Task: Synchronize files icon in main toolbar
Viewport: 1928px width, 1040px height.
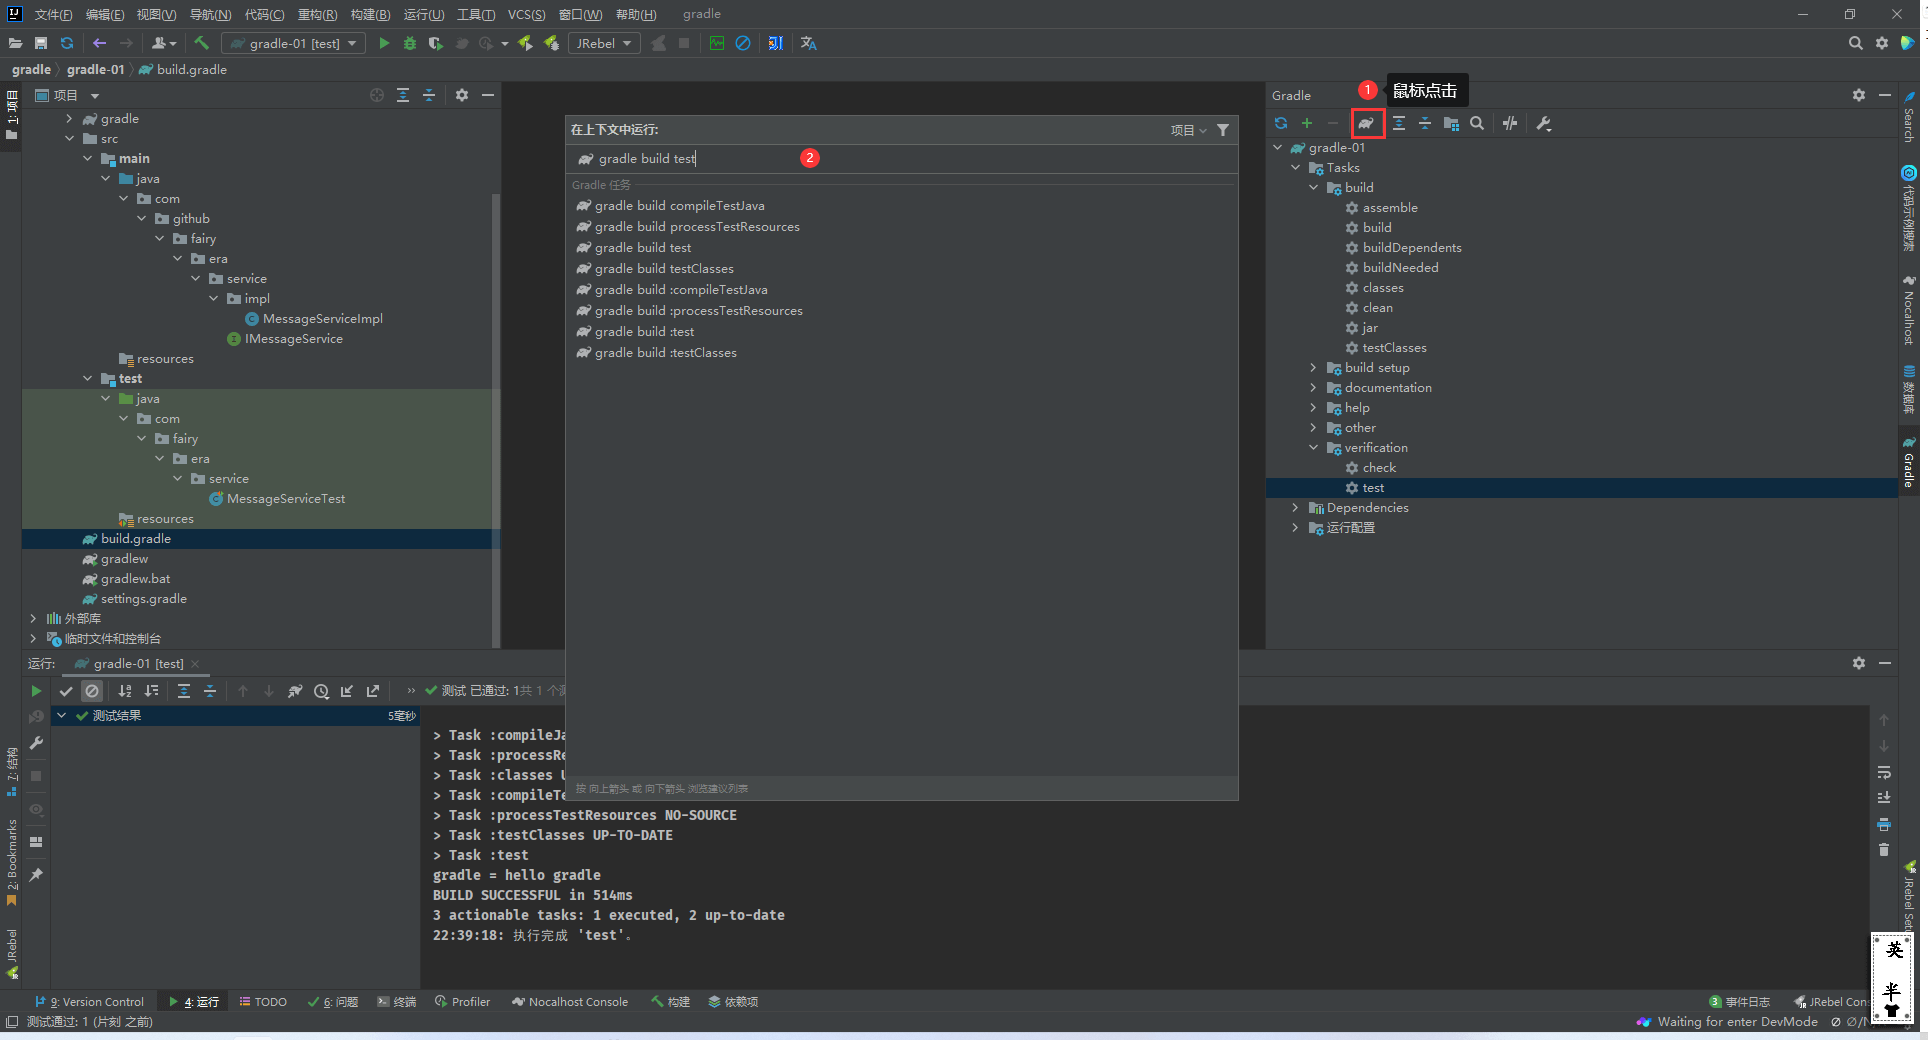Action: coord(67,43)
